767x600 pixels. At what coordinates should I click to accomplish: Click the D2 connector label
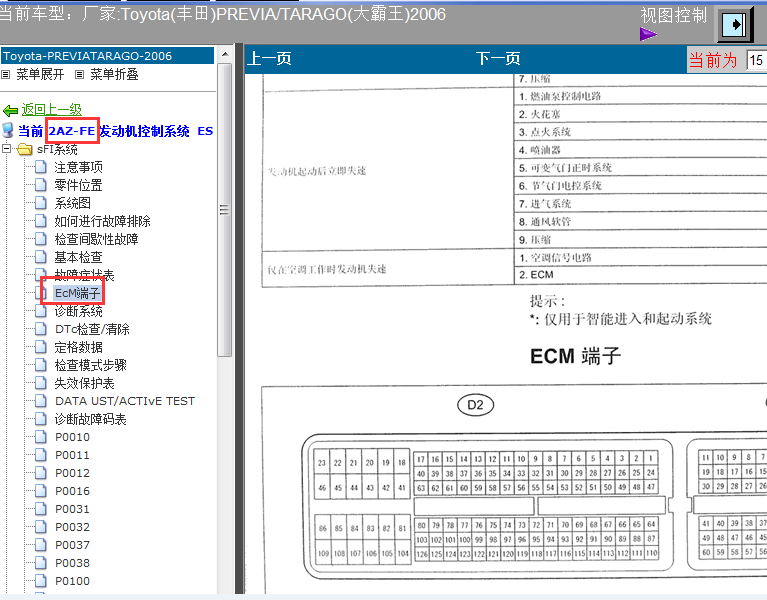pyautogui.click(x=475, y=405)
